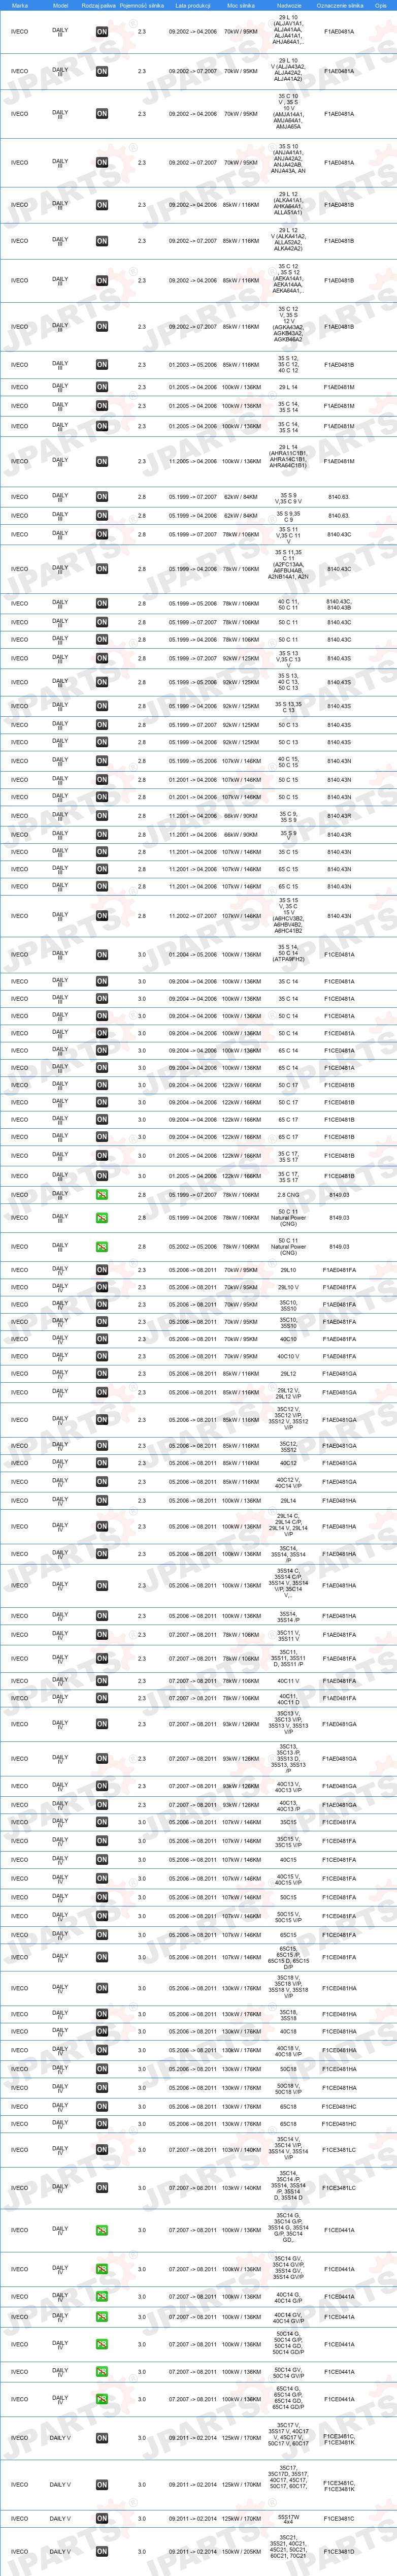Click the Moc silnika column header

241,5
